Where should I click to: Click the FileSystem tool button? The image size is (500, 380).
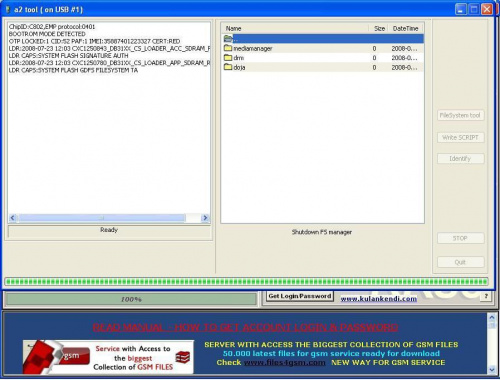pyautogui.click(x=460, y=115)
